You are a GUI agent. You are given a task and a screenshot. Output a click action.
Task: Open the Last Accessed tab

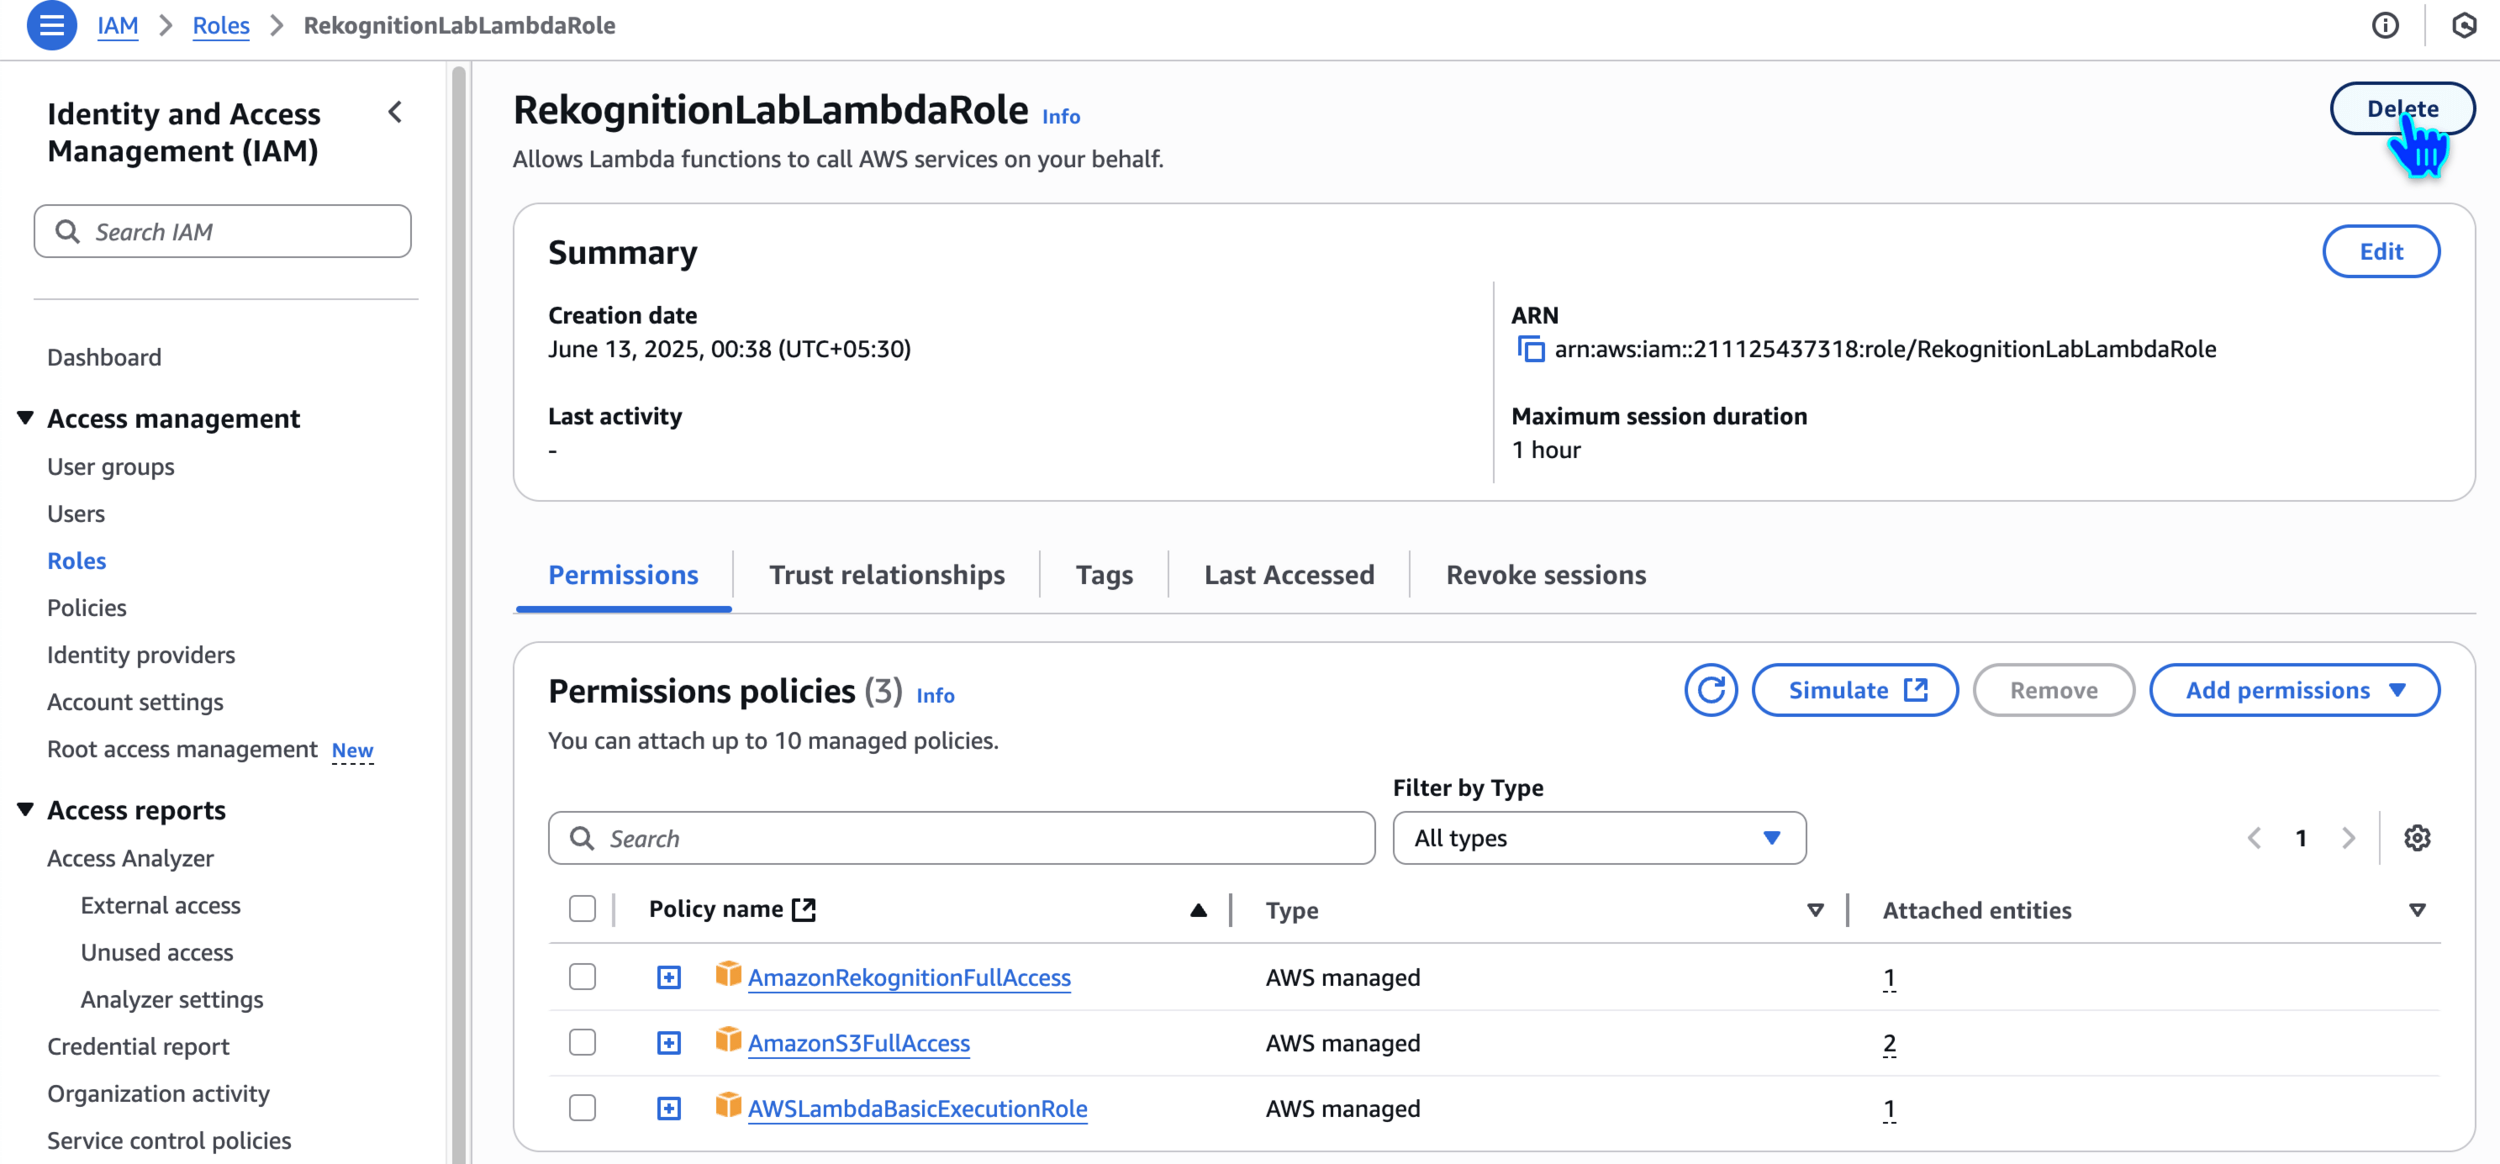(1288, 575)
